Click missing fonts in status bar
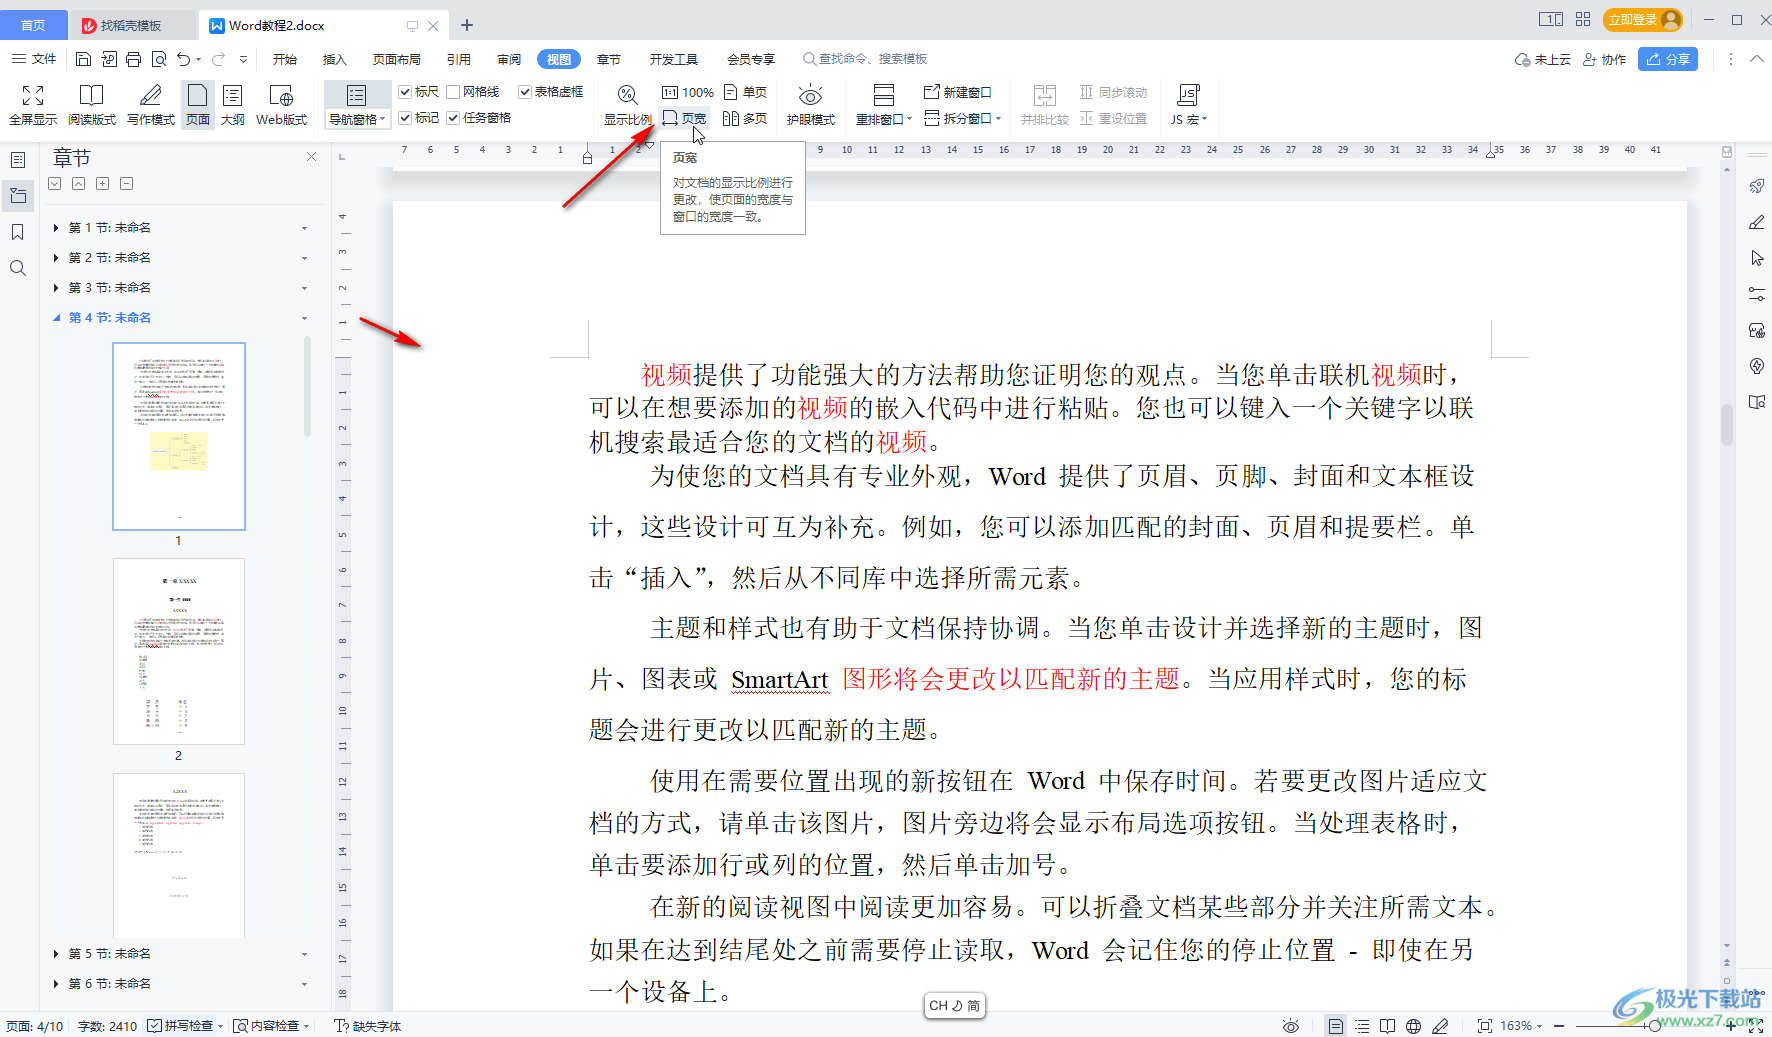The width and height of the screenshot is (1772, 1037). pos(368,1026)
